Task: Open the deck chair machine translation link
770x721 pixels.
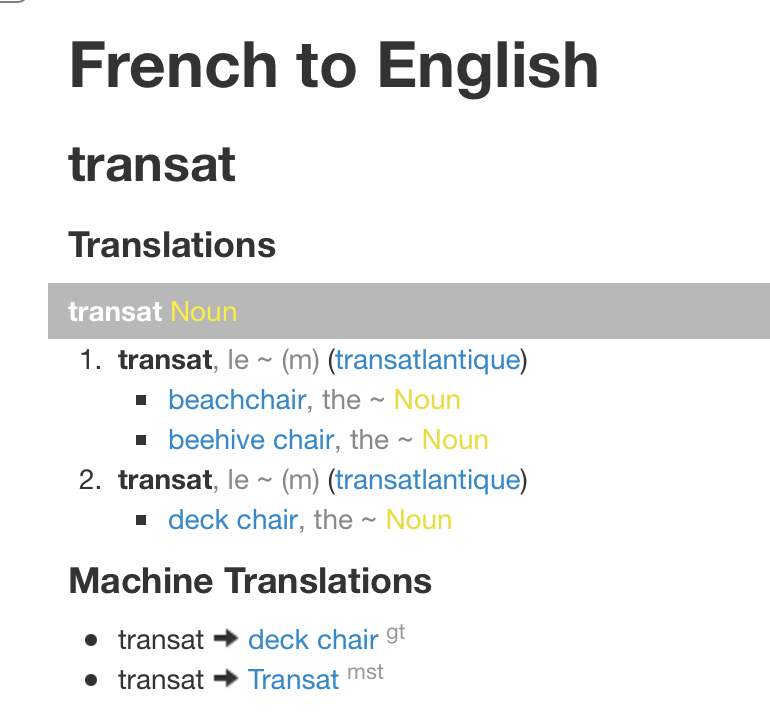Action: tap(313, 640)
